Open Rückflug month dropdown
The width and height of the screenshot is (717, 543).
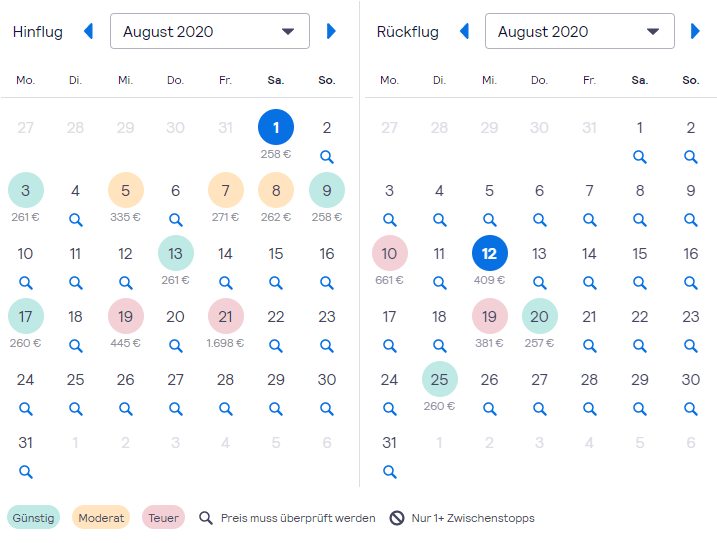click(x=580, y=32)
